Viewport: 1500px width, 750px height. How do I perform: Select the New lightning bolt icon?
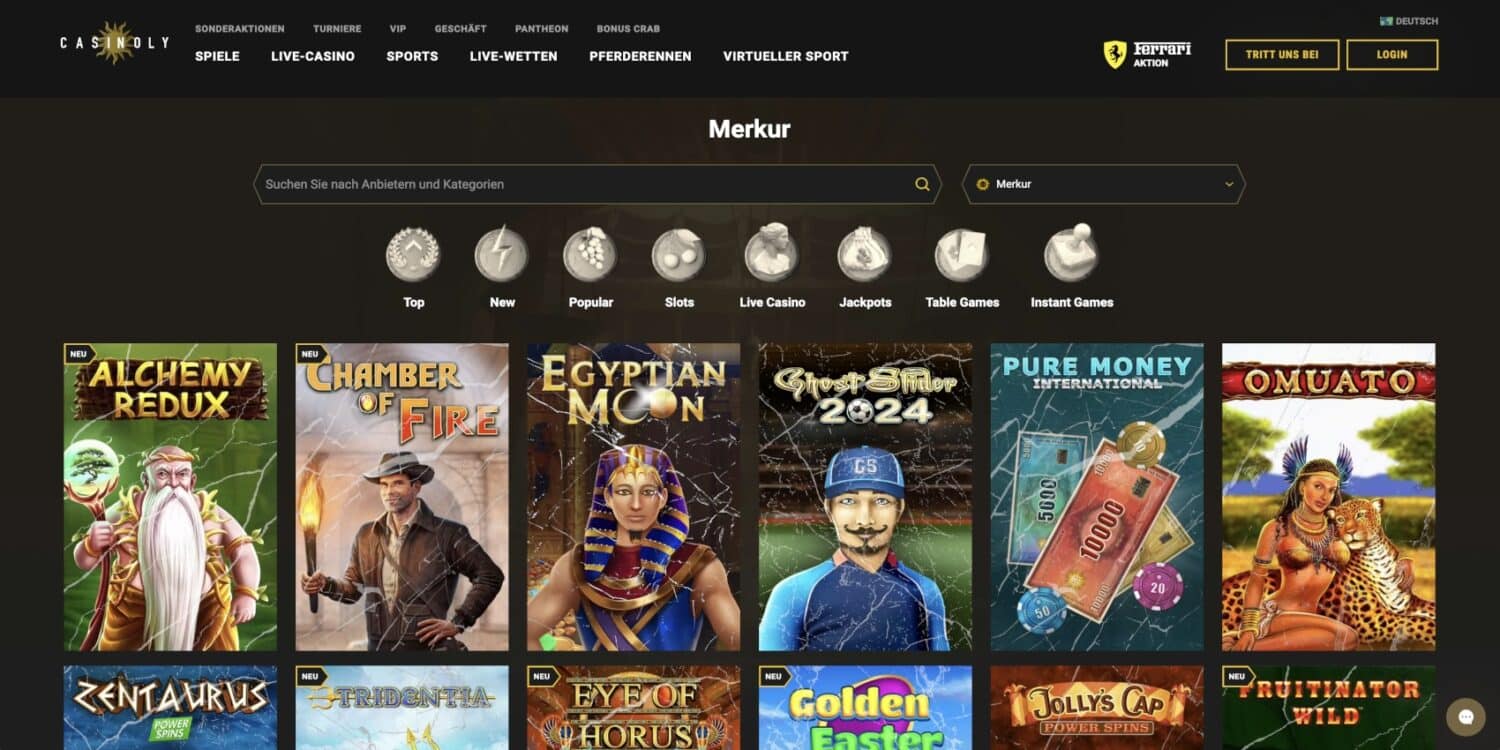click(502, 255)
